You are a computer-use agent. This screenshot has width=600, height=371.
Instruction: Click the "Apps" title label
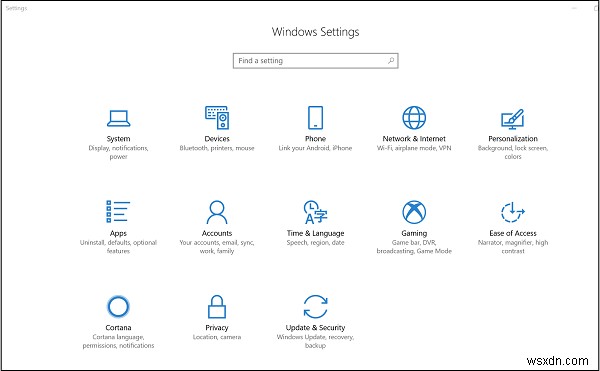pyautogui.click(x=118, y=233)
